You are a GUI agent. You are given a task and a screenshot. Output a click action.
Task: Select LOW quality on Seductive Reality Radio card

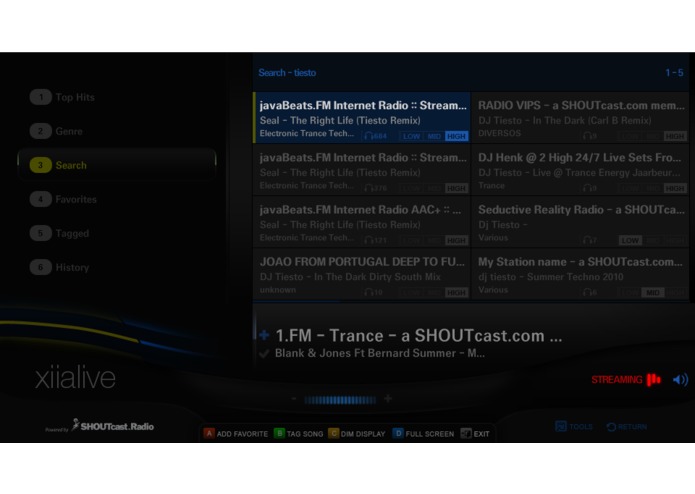coord(630,241)
